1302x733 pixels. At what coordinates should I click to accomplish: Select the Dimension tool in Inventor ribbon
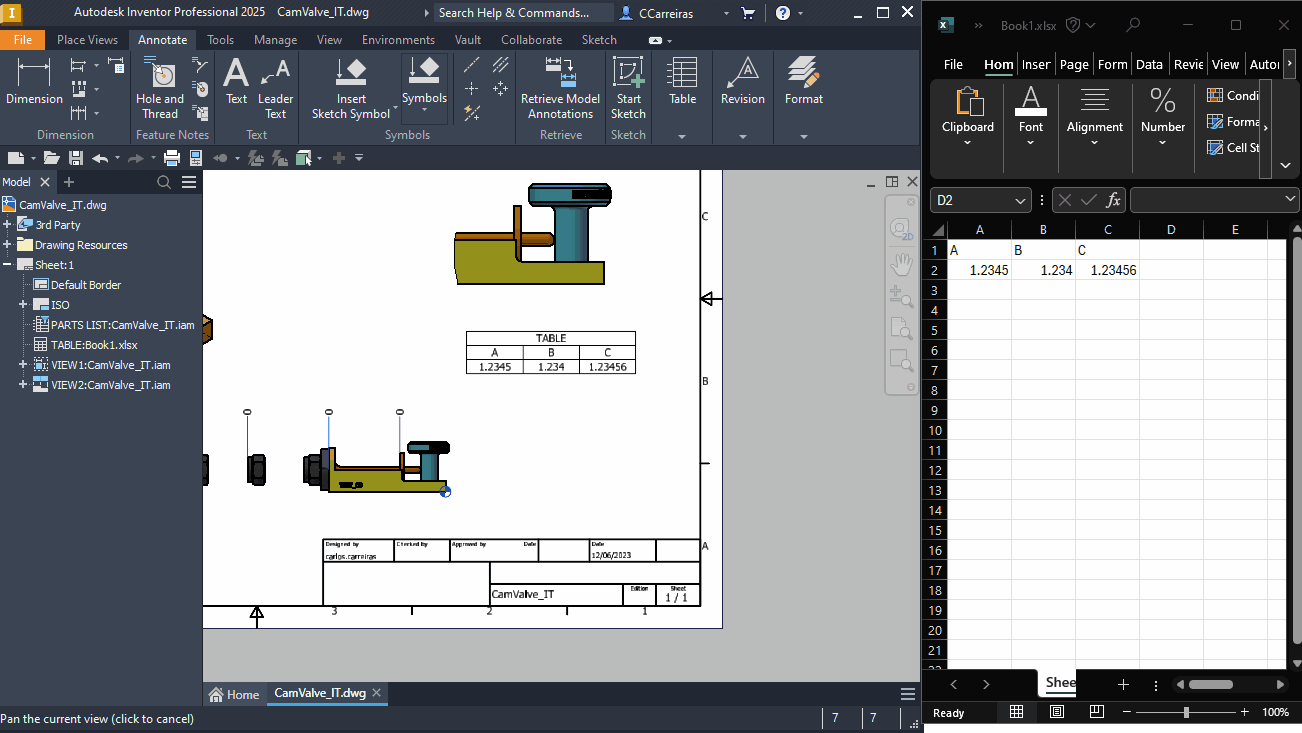pyautogui.click(x=34, y=82)
